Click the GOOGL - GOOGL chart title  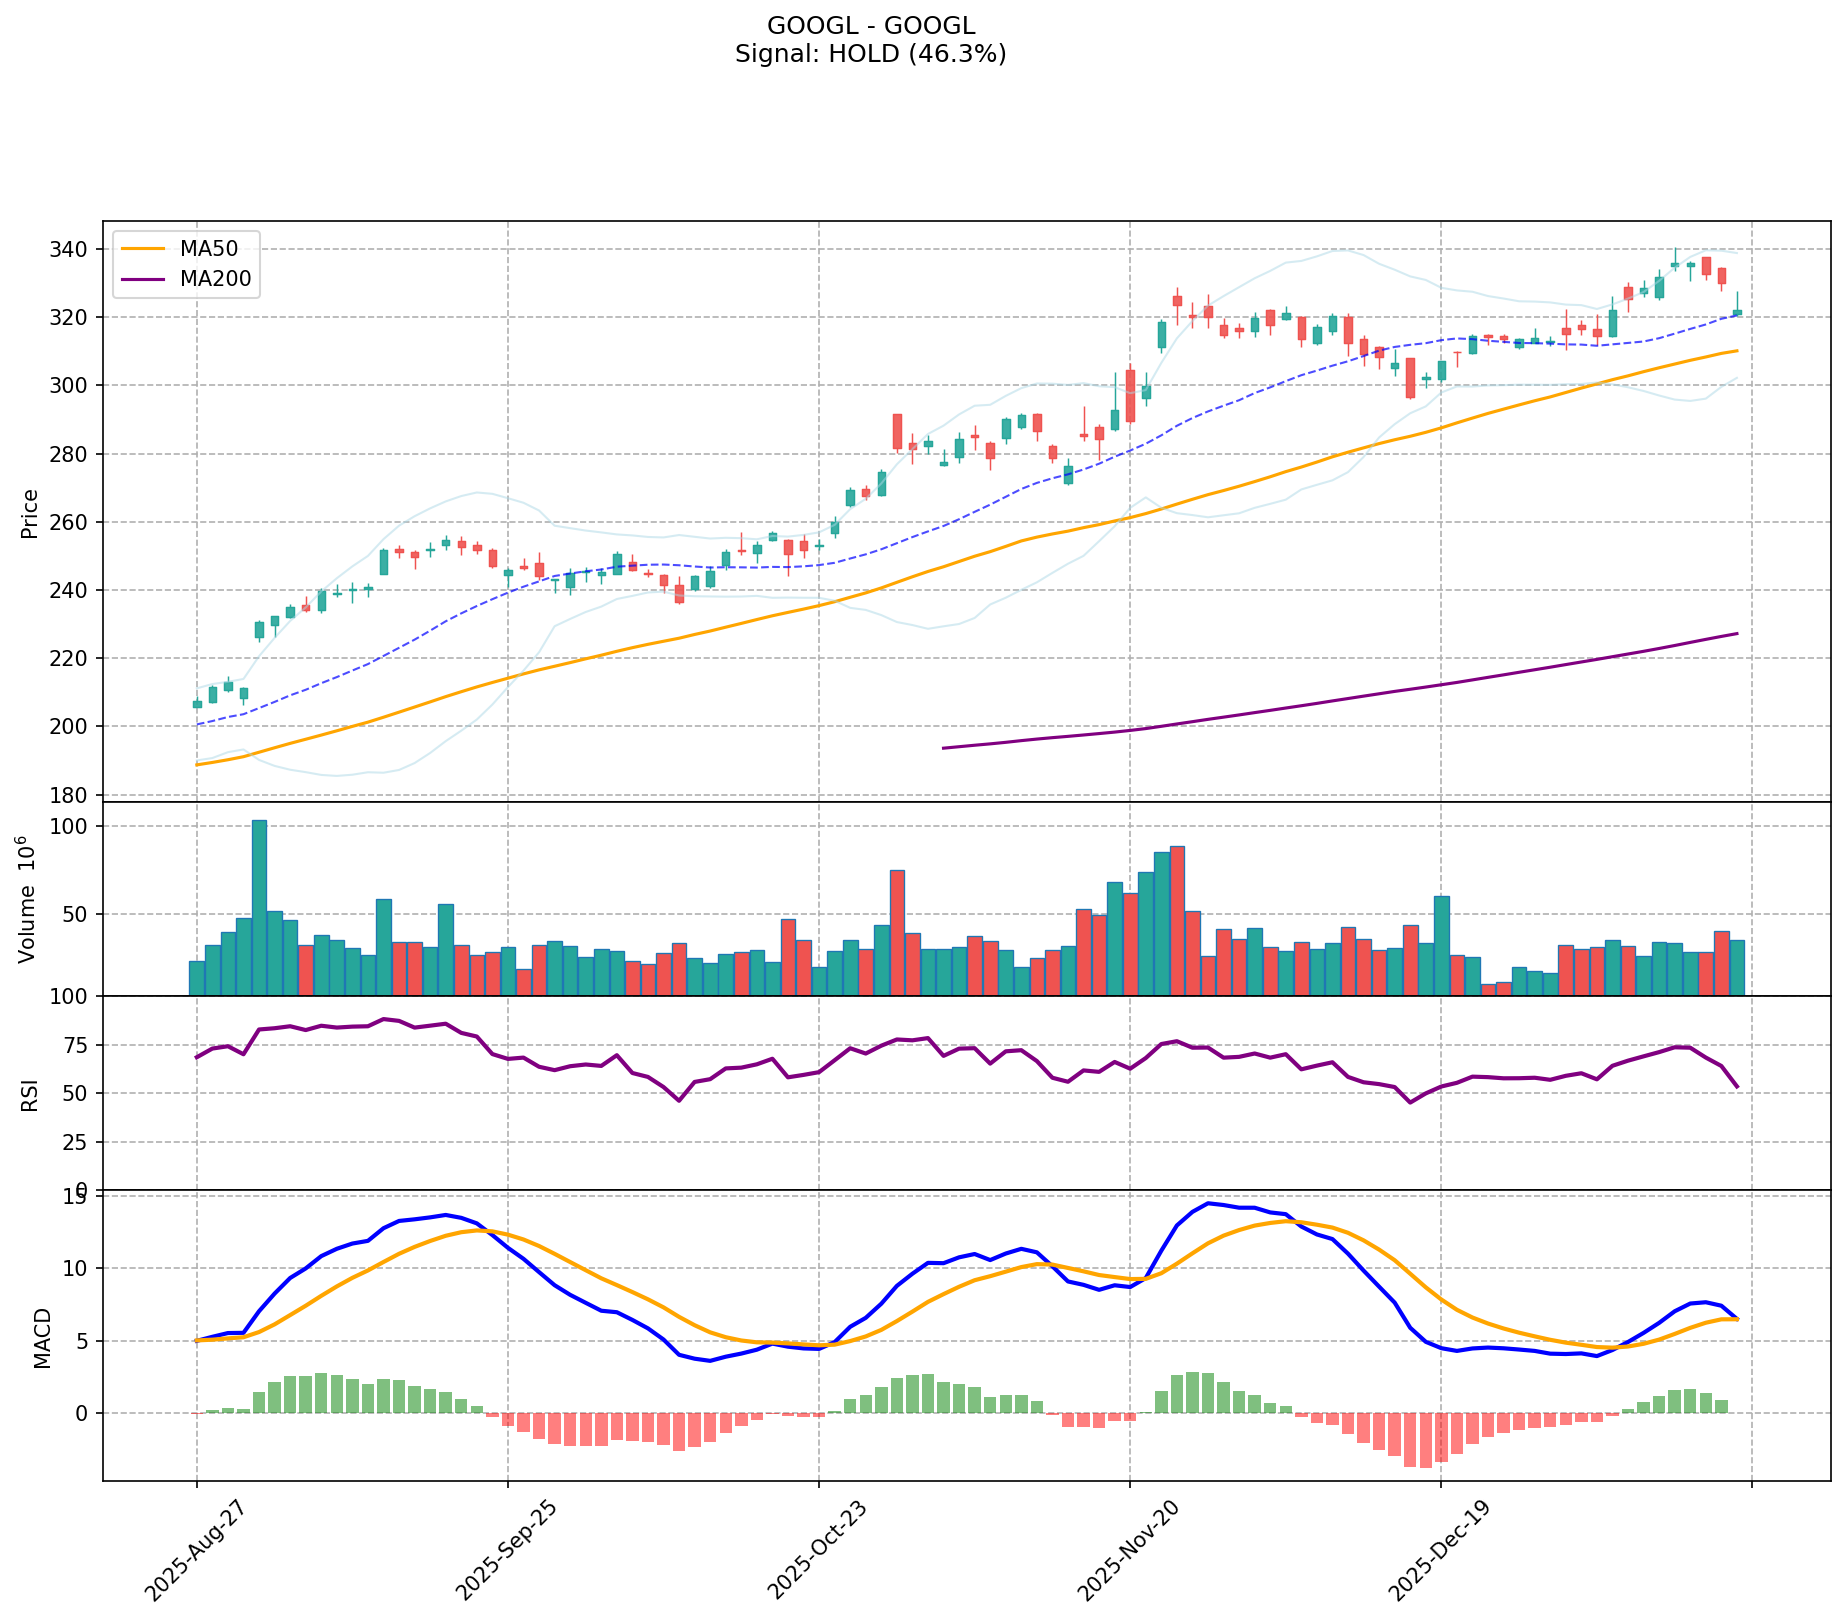870,26
